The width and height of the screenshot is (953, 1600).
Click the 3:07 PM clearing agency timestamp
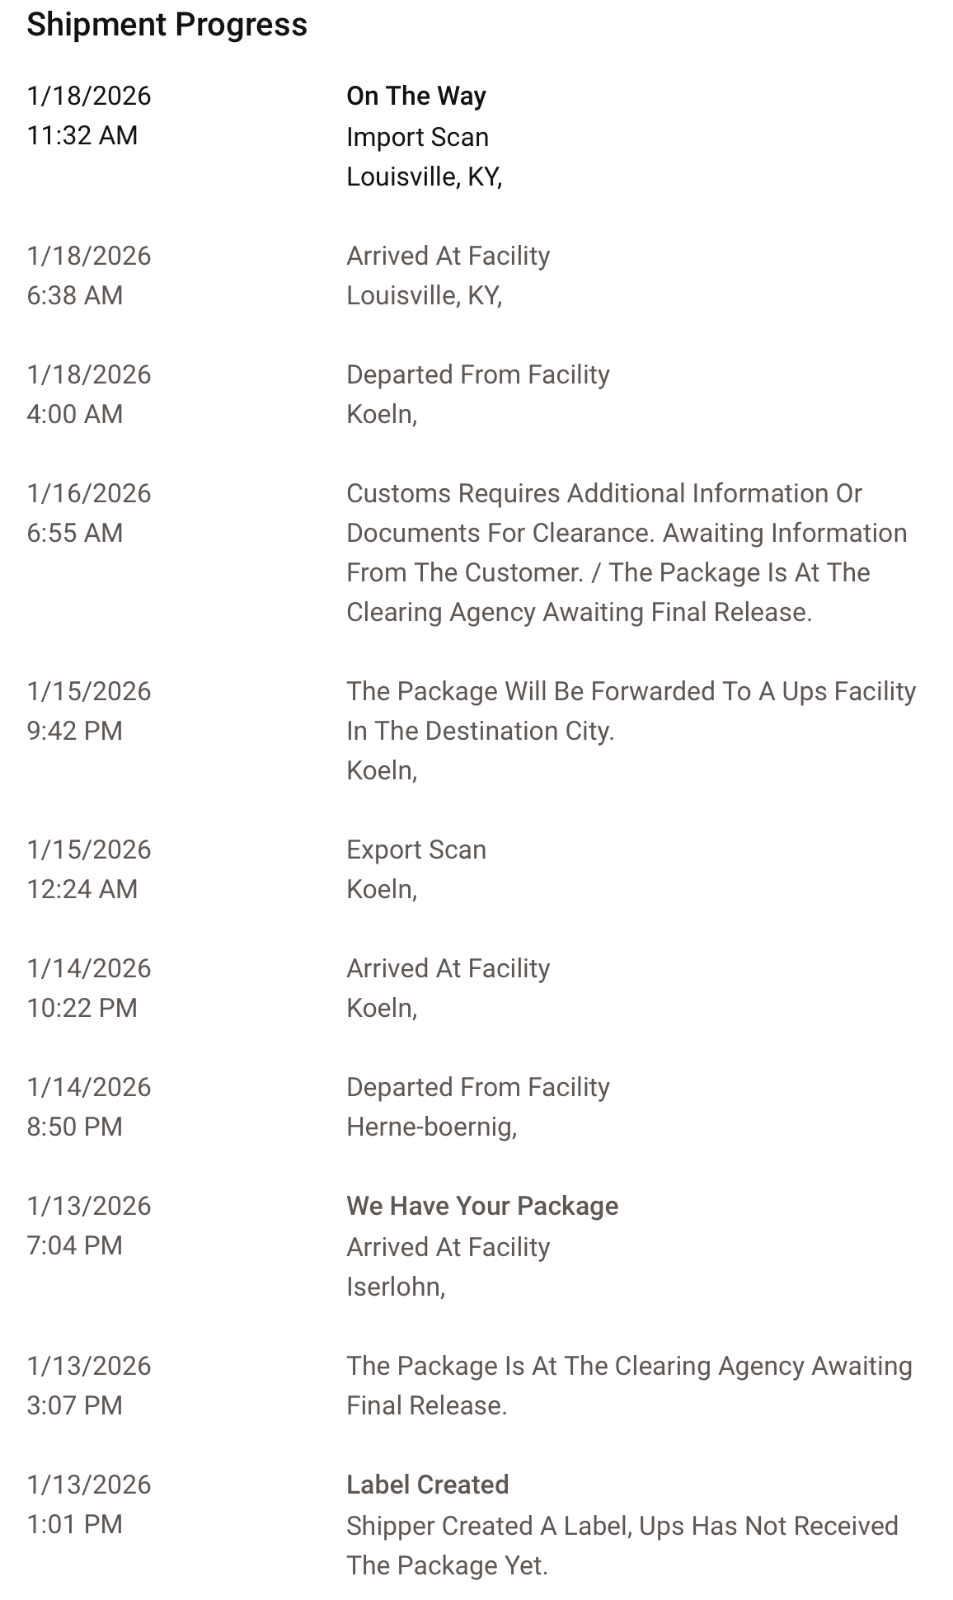[x=75, y=1406]
